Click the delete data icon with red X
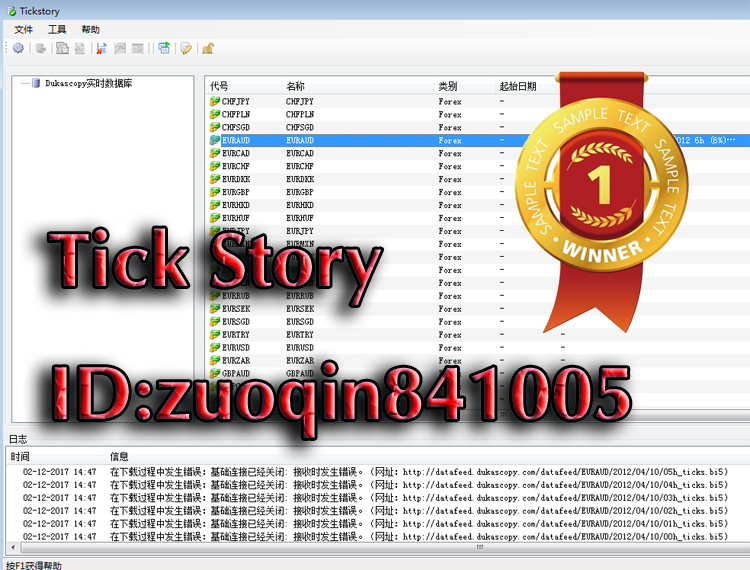 (101, 48)
